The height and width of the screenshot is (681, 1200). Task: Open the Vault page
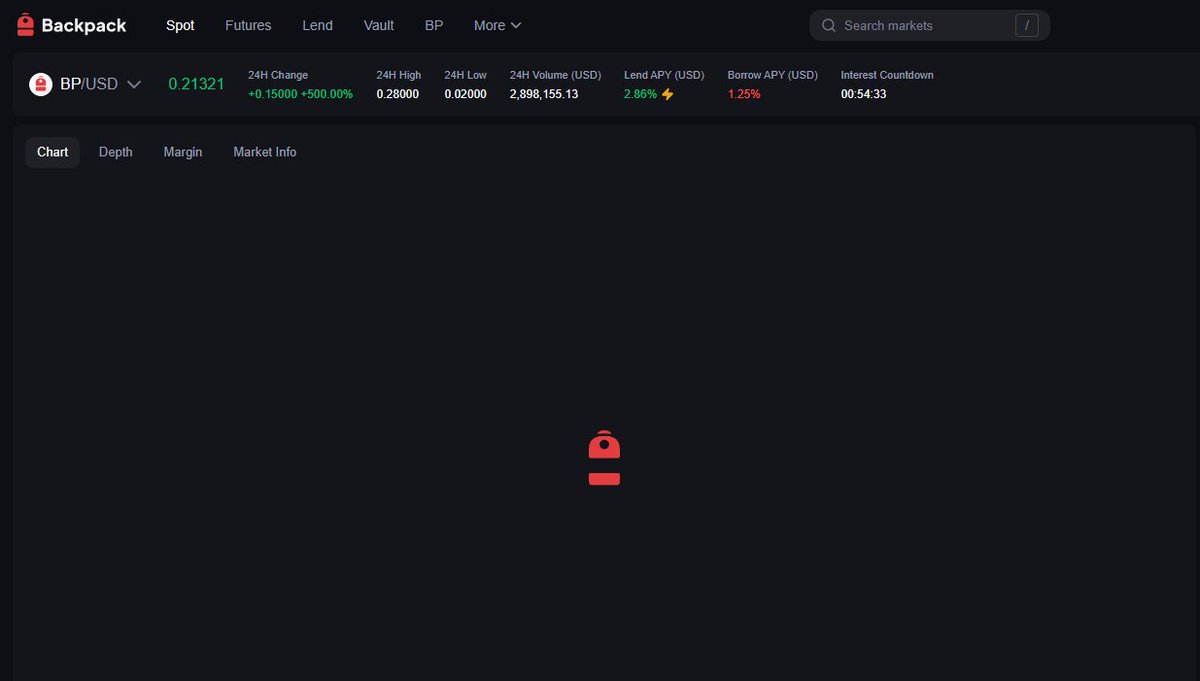point(379,25)
